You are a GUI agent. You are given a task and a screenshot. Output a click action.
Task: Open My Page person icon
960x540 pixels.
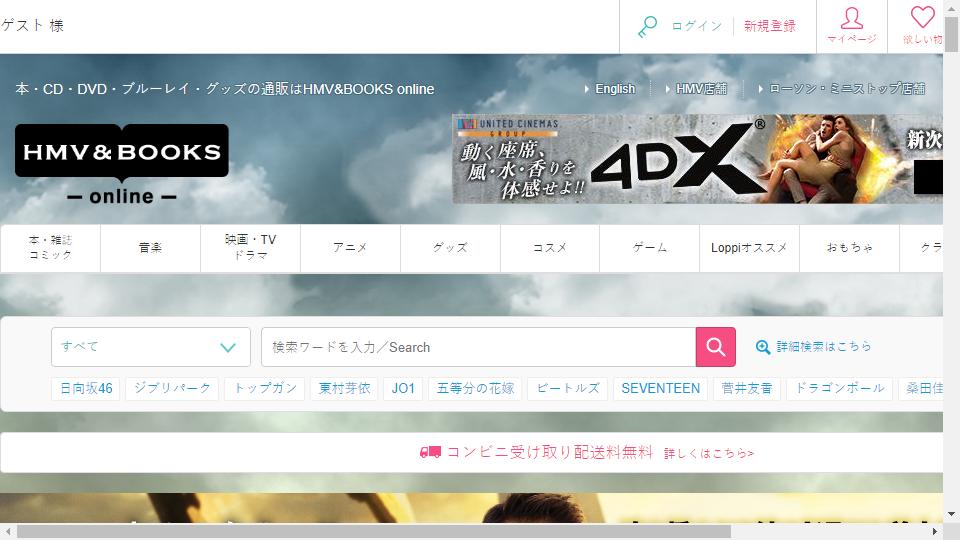click(852, 18)
